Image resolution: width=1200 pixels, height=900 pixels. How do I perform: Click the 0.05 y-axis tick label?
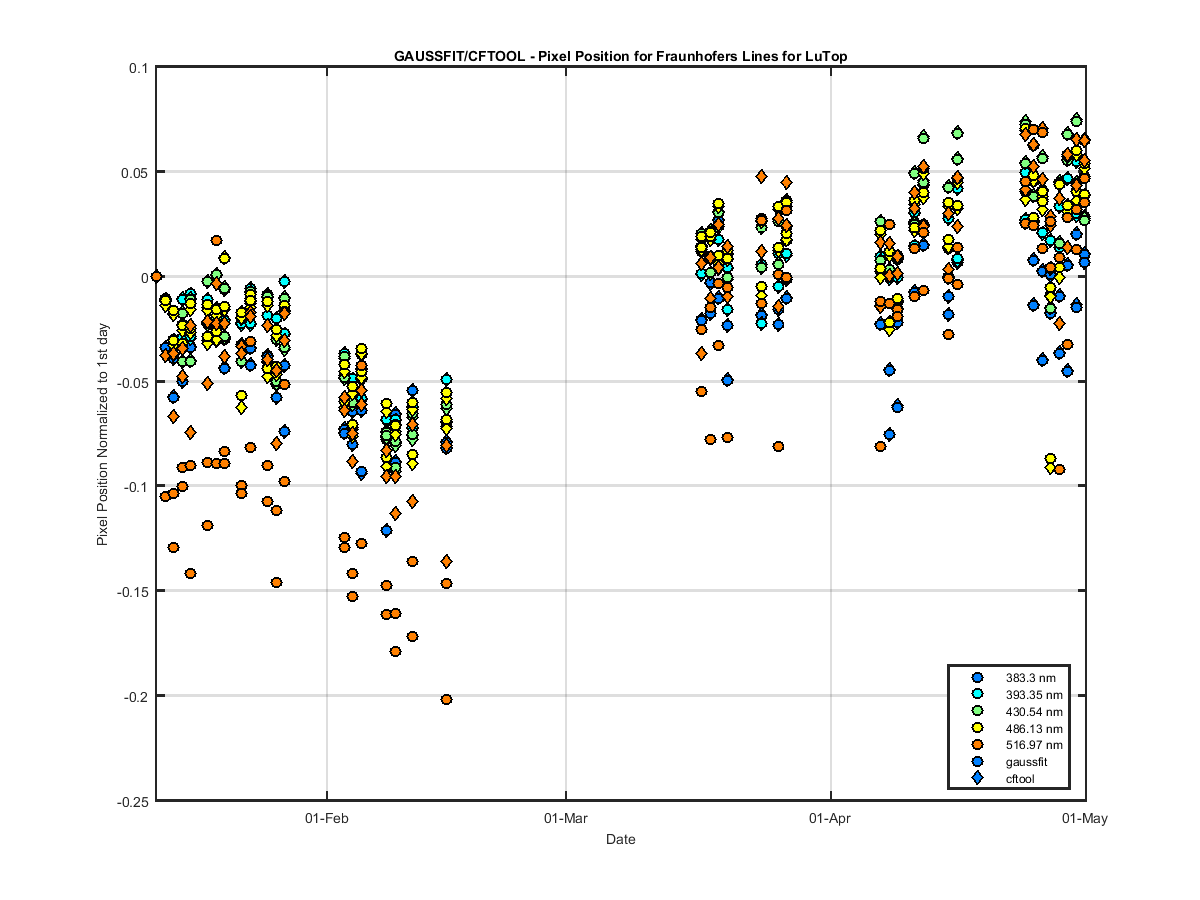tap(136, 172)
